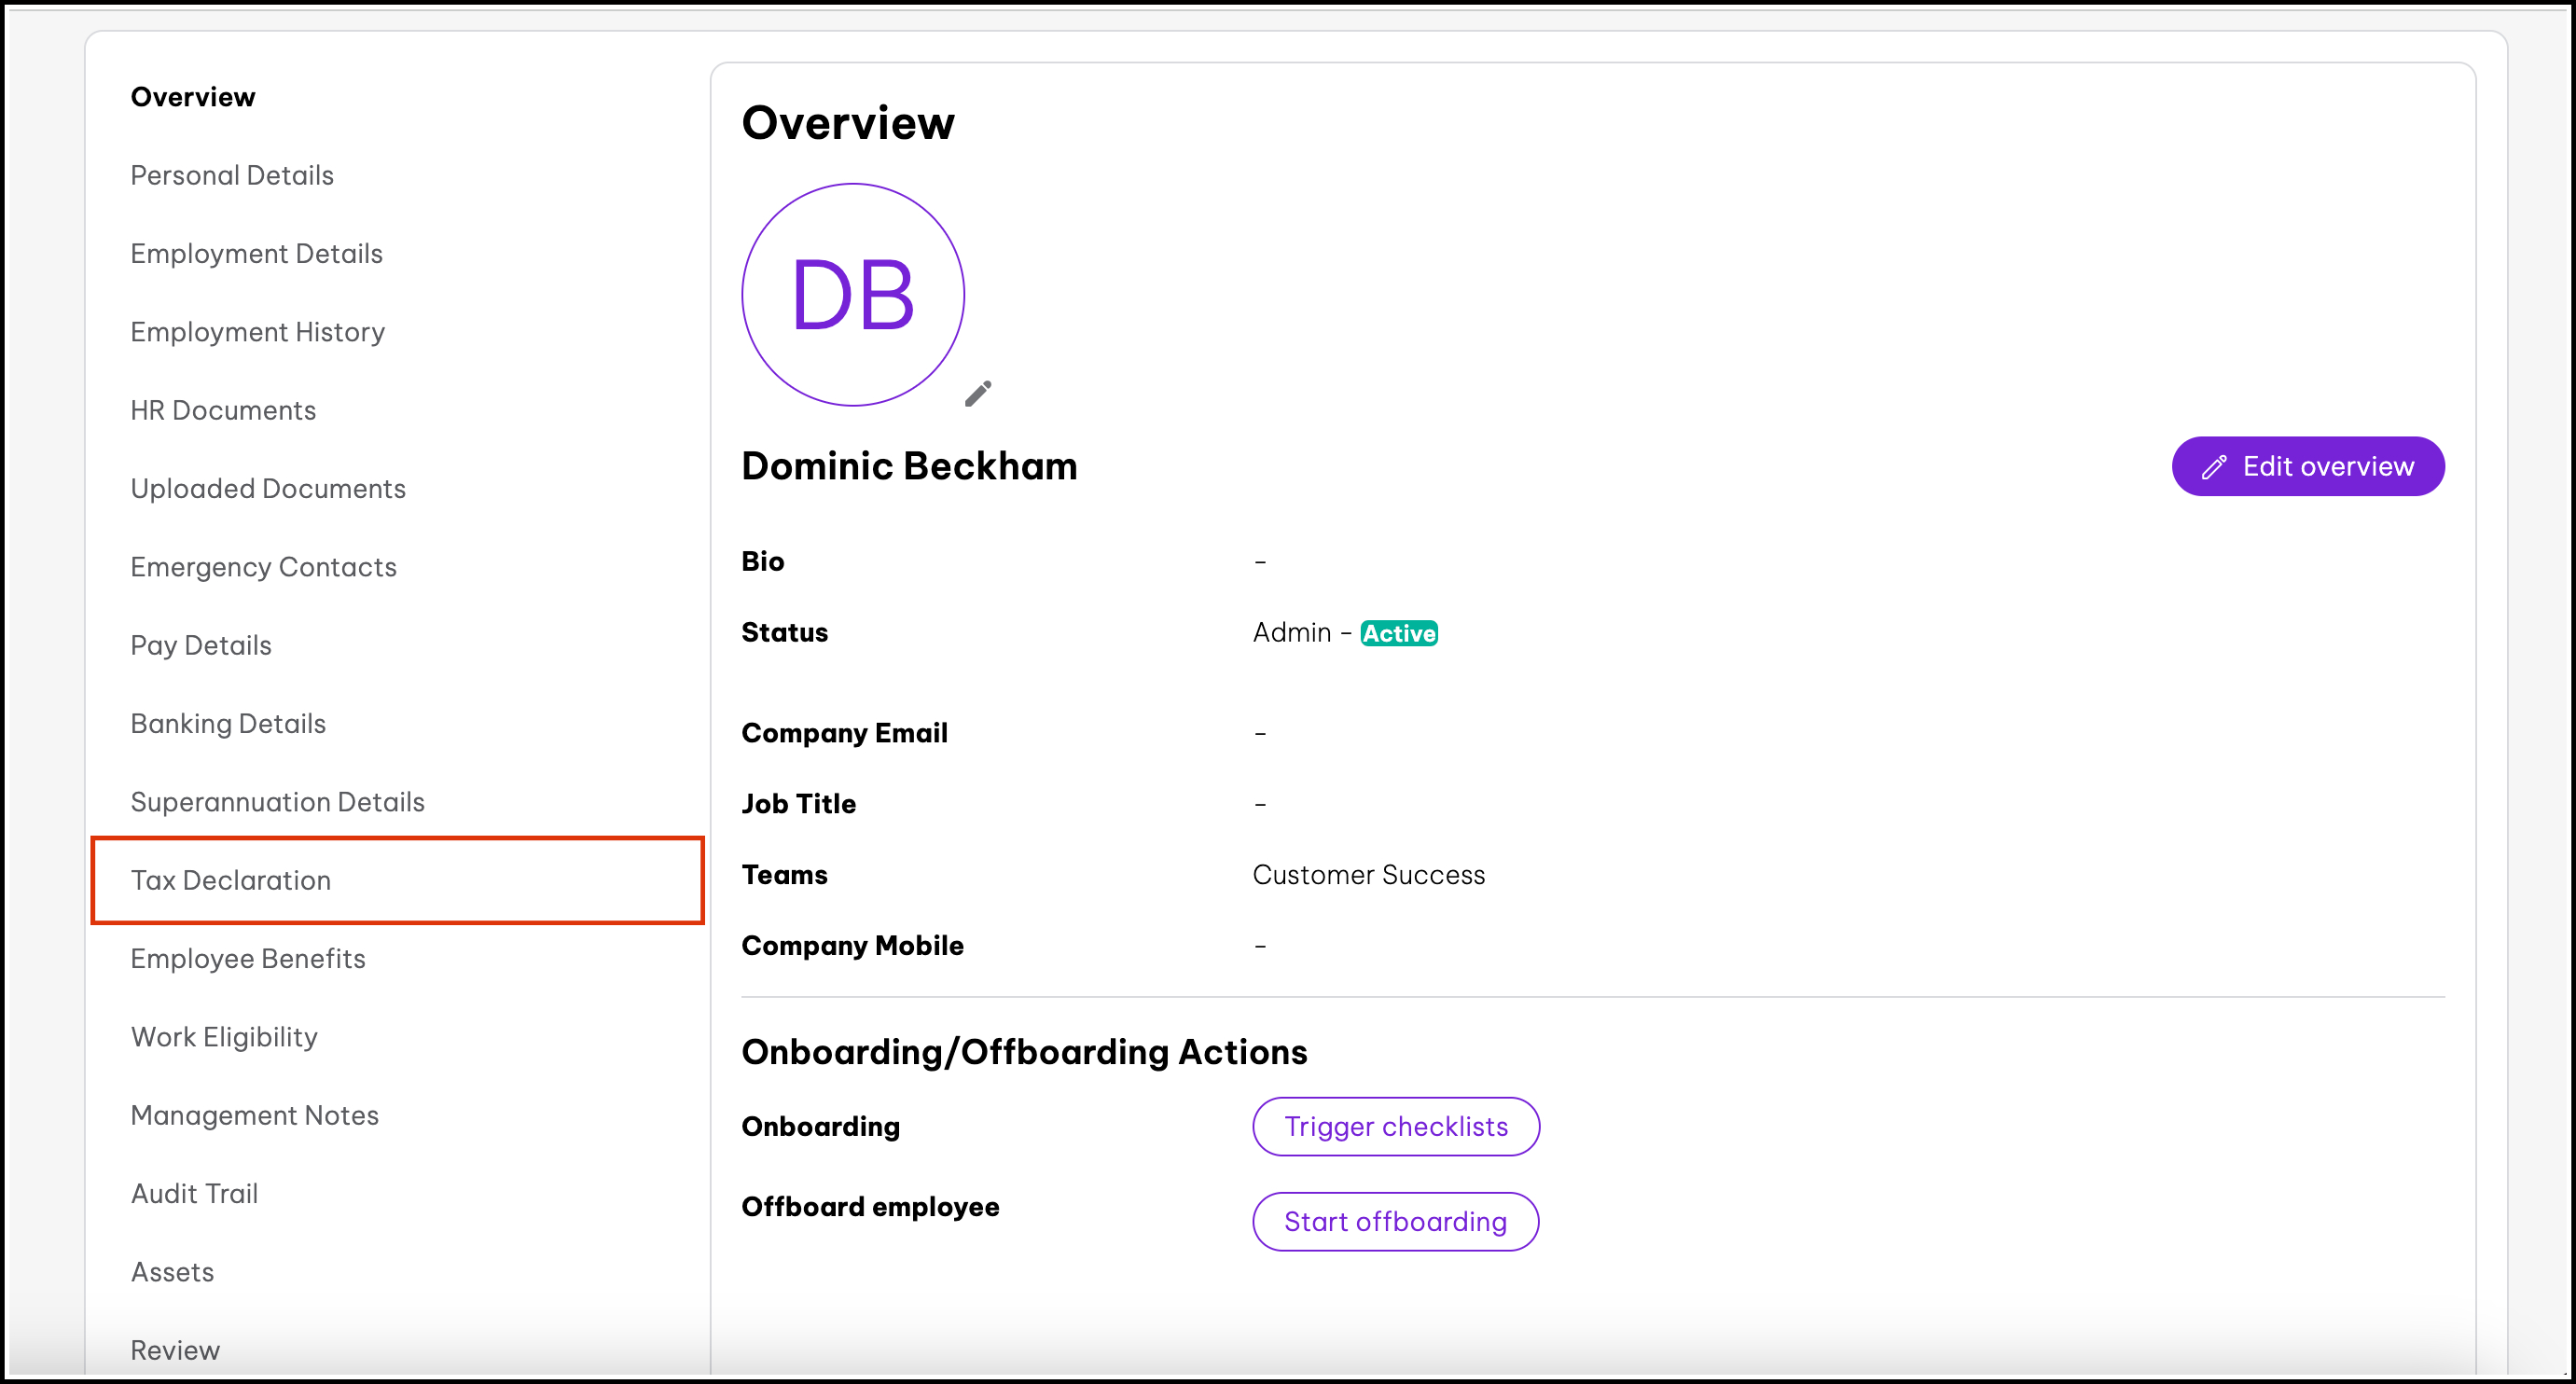Open HR Documents section

(223, 410)
